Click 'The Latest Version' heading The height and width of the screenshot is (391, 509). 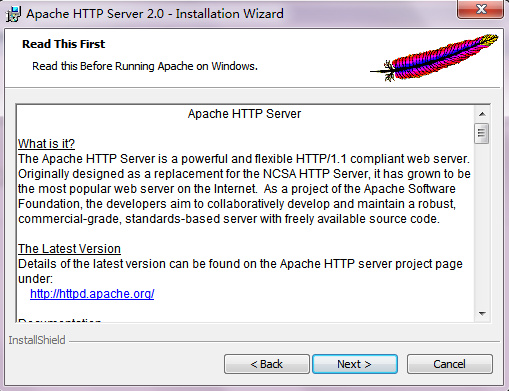[69, 249]
